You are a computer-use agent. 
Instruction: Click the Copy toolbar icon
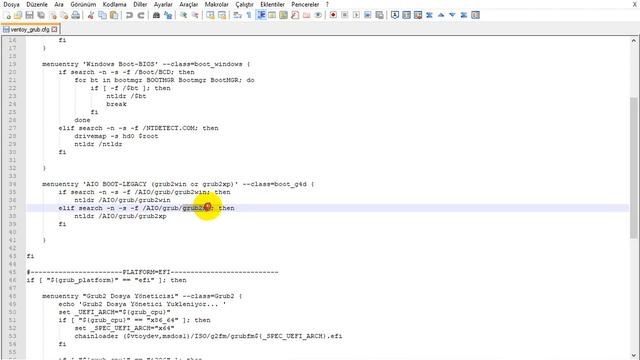102,15
